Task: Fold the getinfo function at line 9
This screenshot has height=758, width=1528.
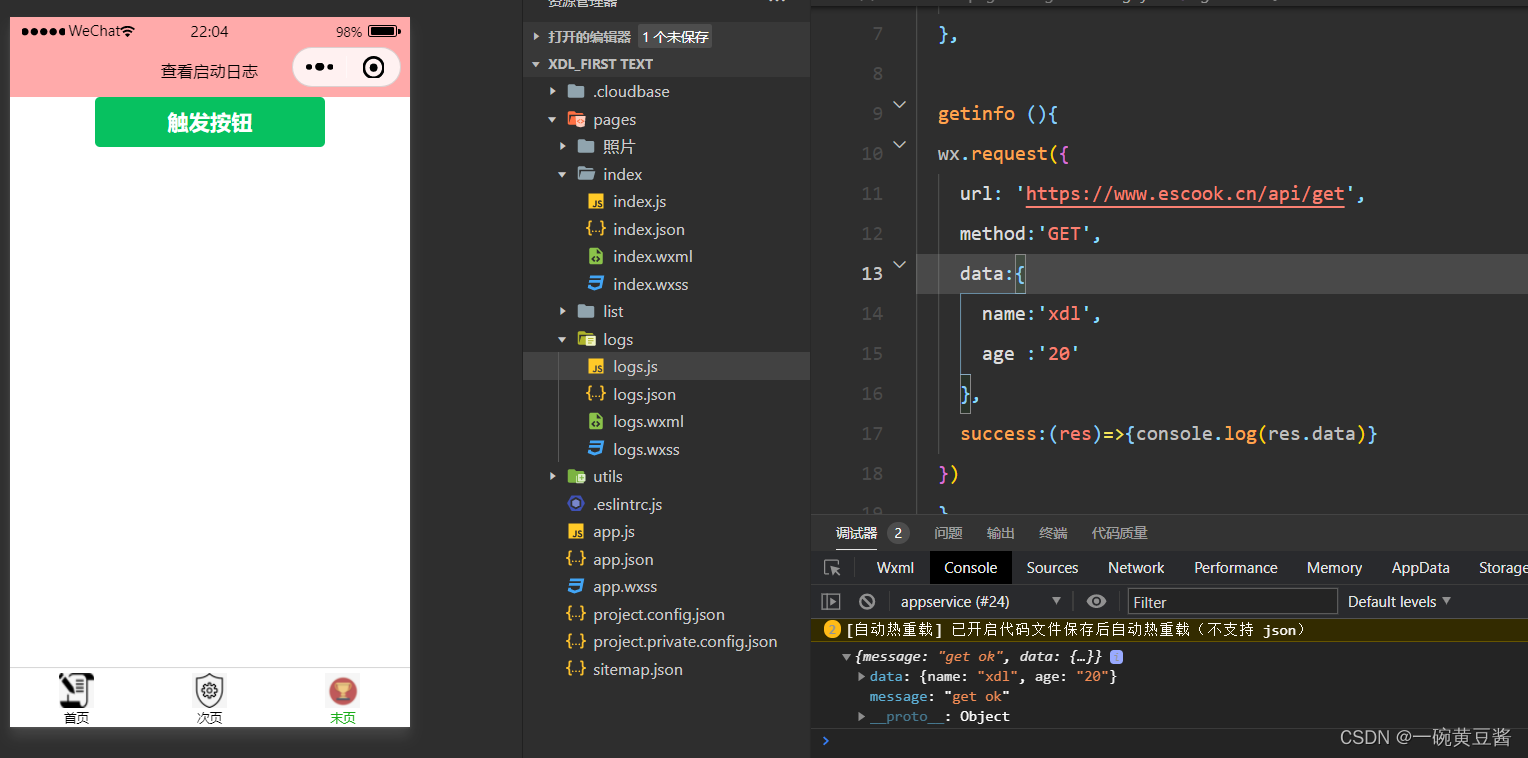Action: click(899, 104)
